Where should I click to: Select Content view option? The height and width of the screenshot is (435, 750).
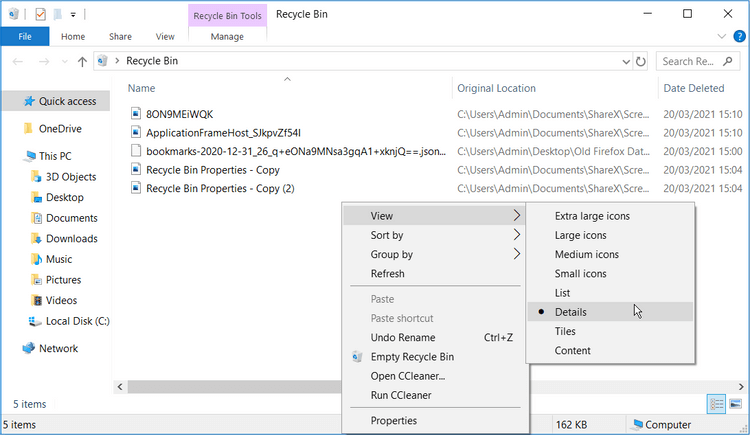(x=610, y=350)
